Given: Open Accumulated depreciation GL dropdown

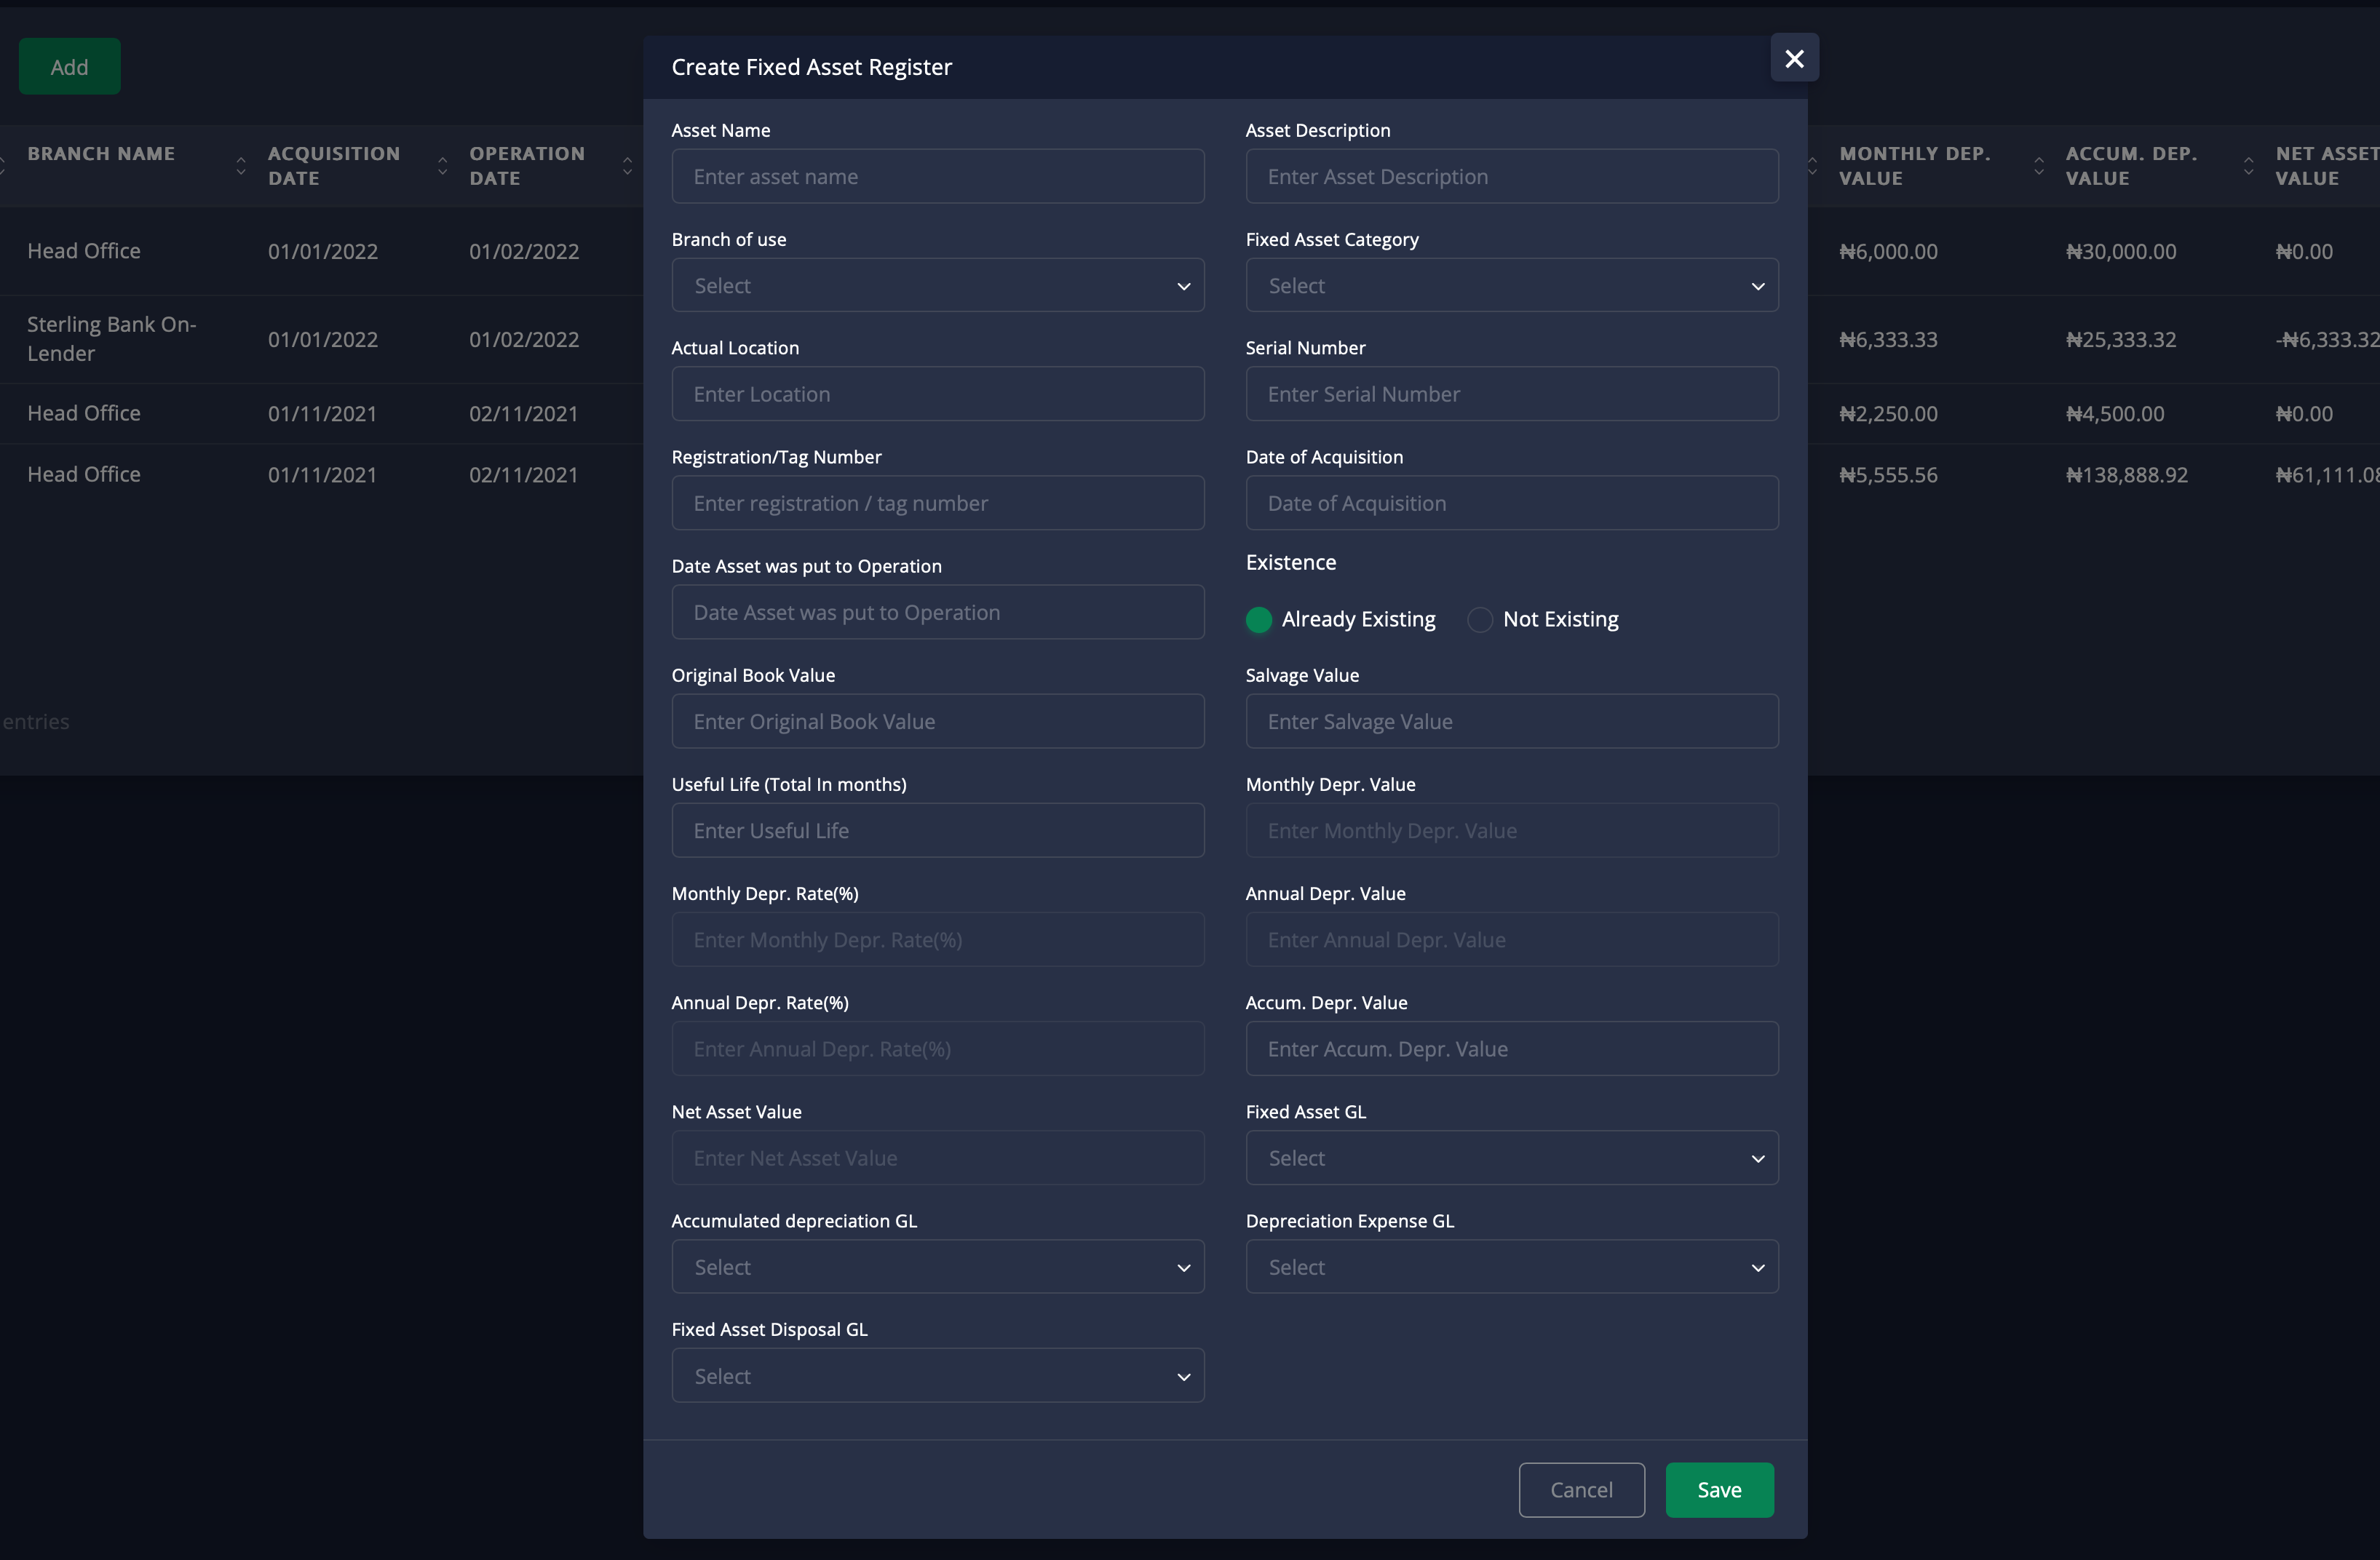Looking at the screenshot, I should (x=937, y=1267).
